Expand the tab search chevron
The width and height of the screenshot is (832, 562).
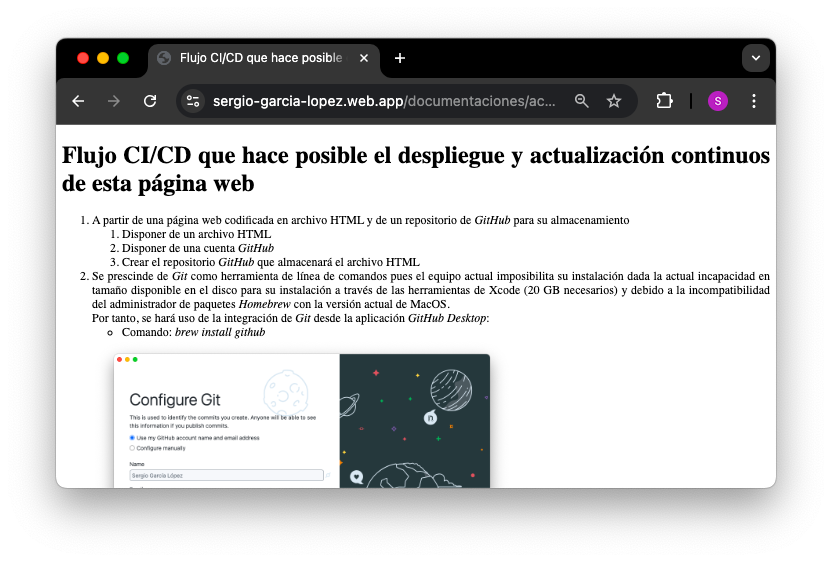[x=756, y=58]
